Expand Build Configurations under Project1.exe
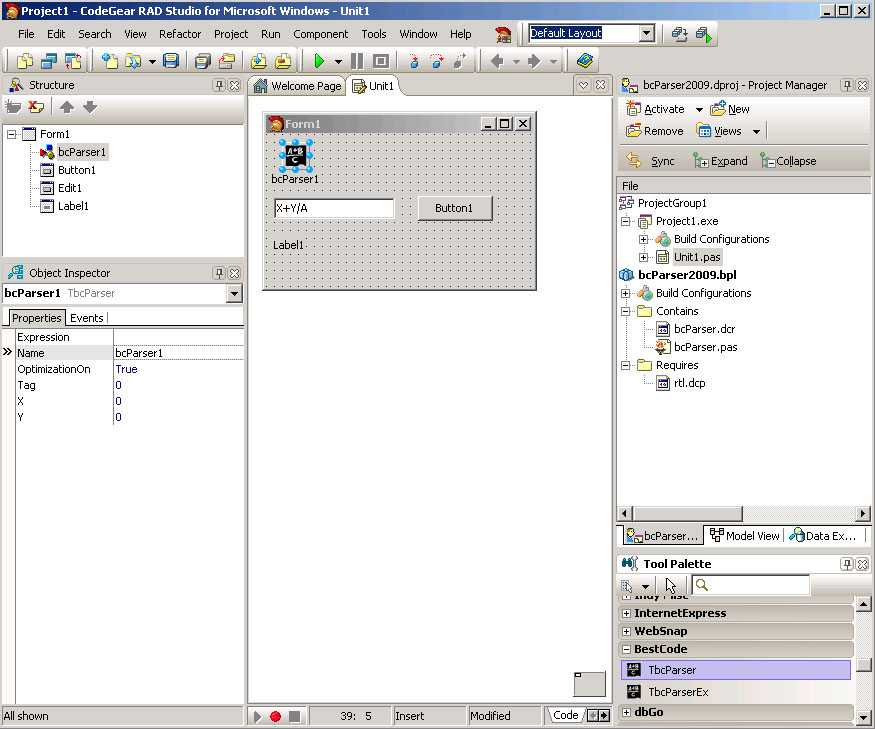The image size is (875, 729). coord(643,239)
